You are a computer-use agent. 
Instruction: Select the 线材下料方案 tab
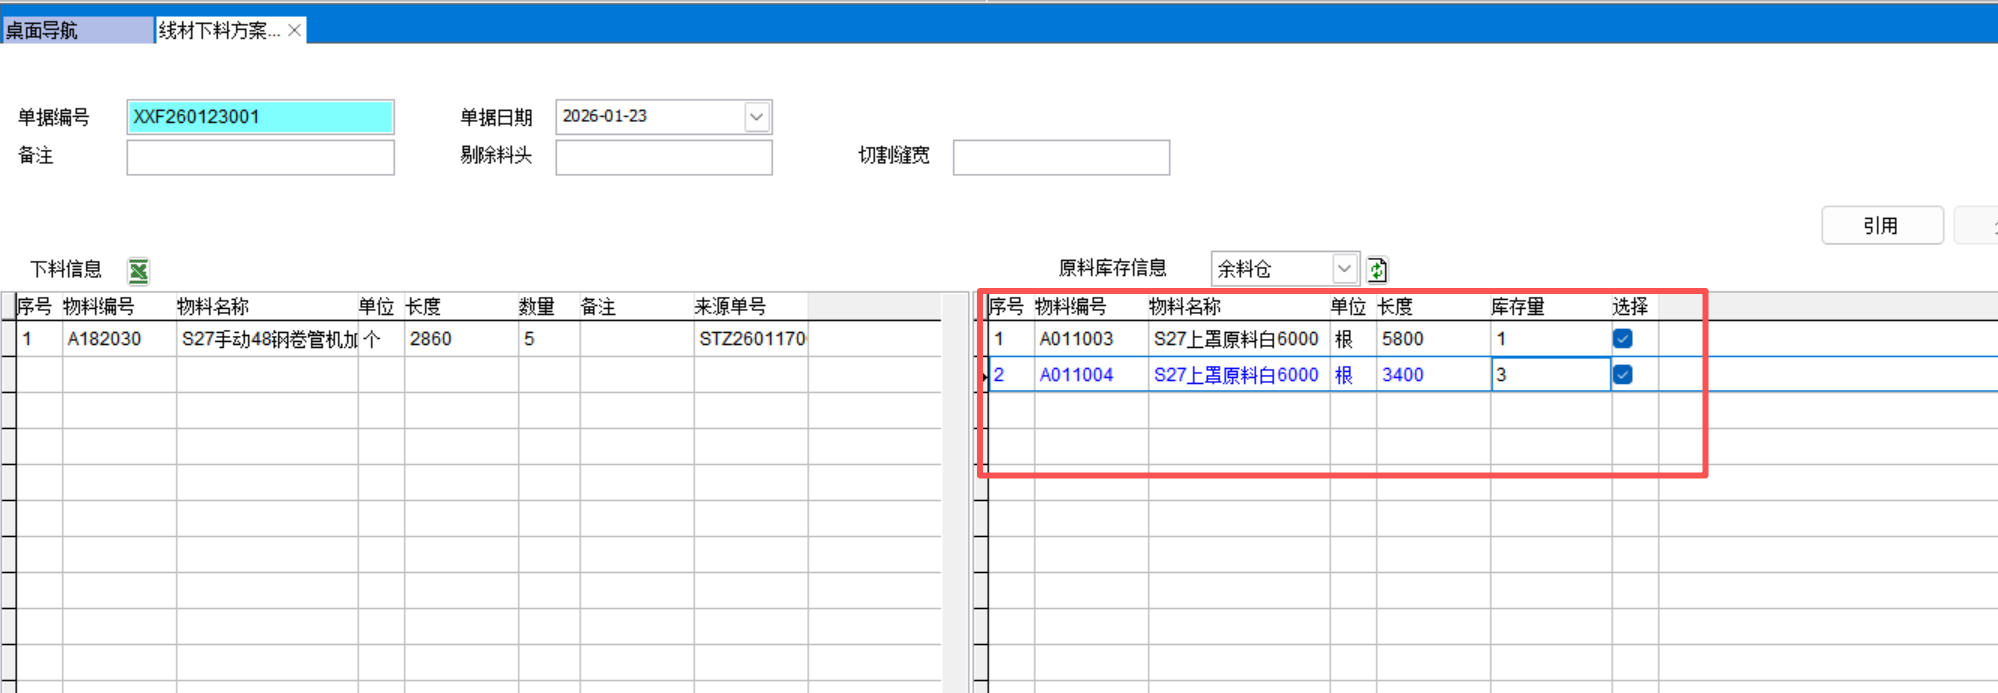(x=219, y=31)
